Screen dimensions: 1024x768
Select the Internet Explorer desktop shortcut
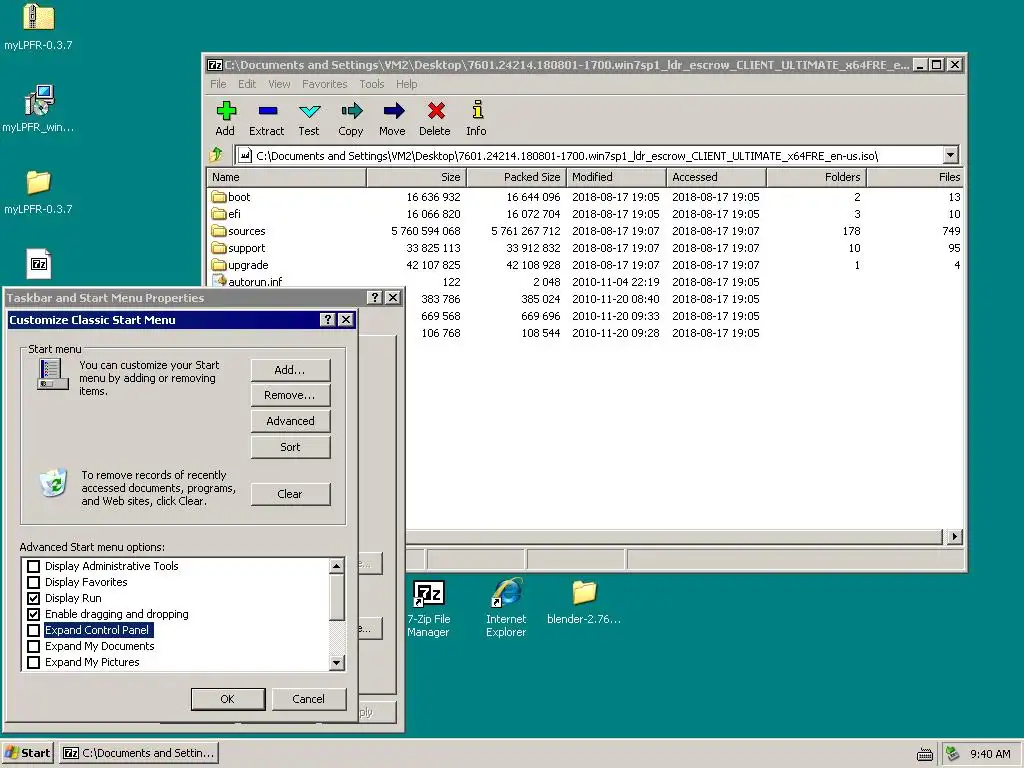click(506, 608)
